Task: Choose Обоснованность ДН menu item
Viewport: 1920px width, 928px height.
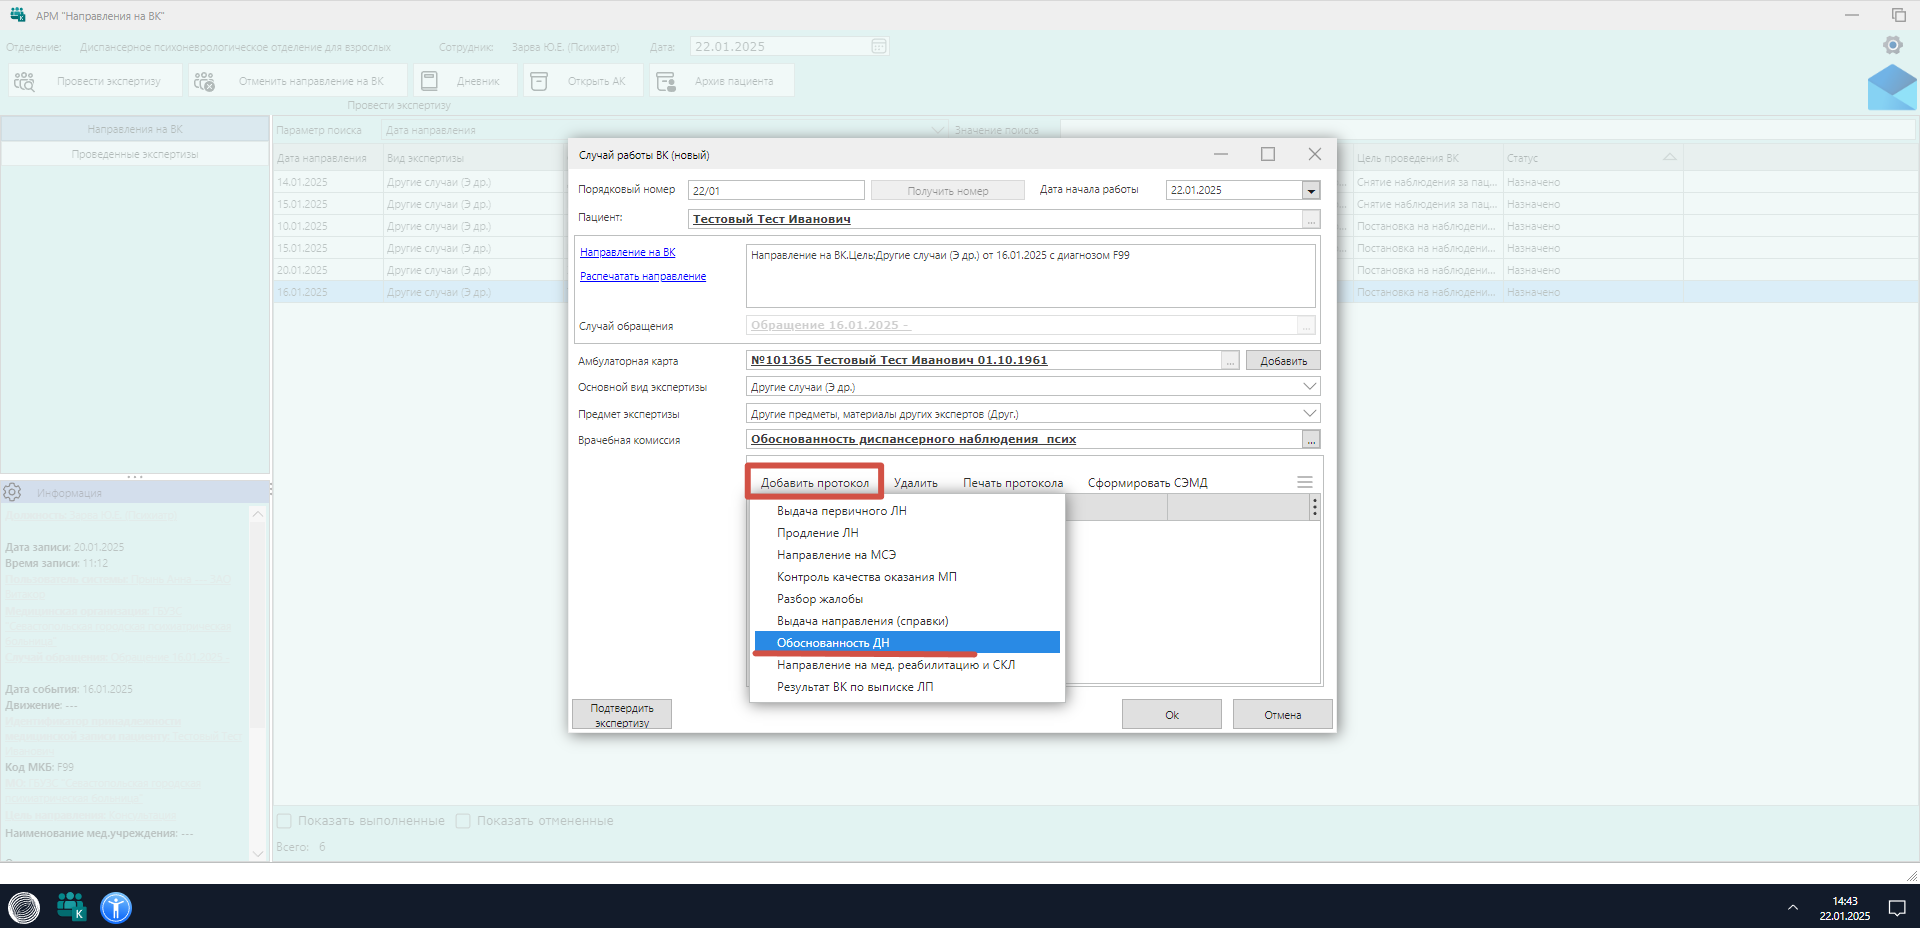Action: coord(907,643)
